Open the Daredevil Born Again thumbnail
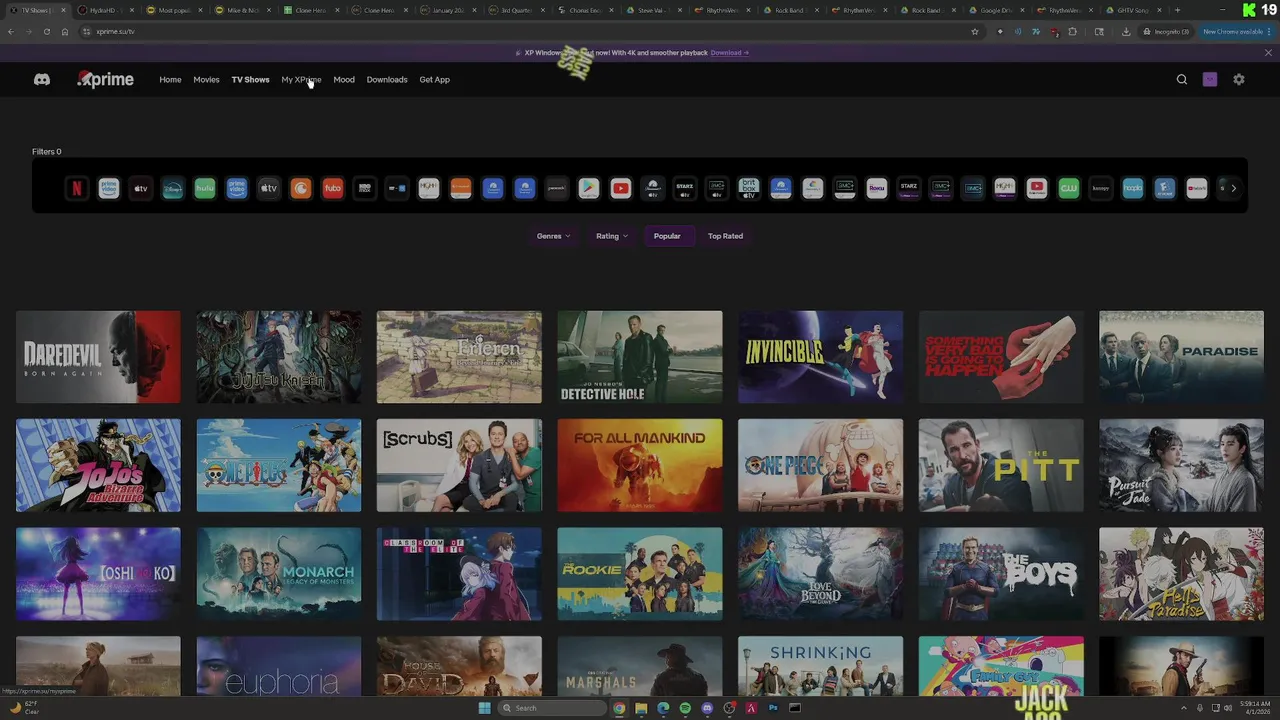 [98, 357]
